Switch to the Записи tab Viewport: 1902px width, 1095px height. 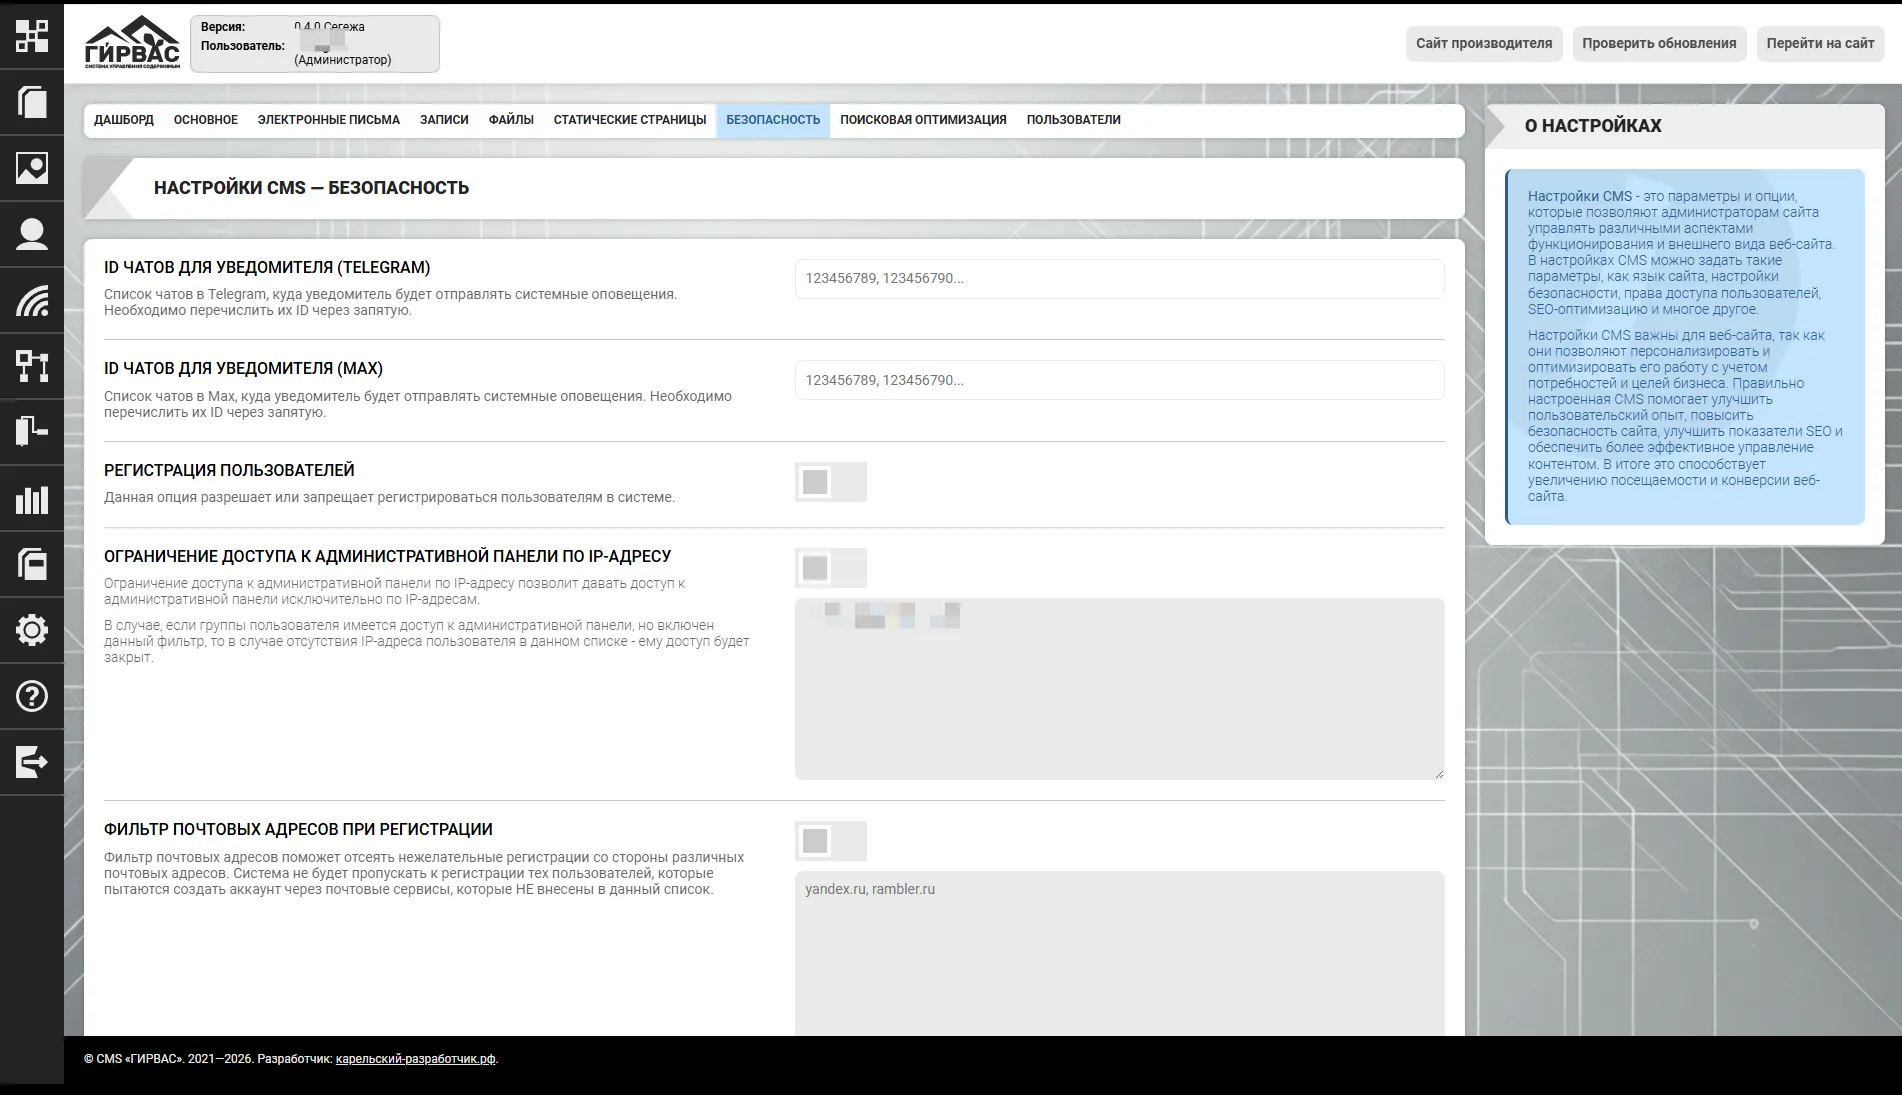tap(444, 120)
